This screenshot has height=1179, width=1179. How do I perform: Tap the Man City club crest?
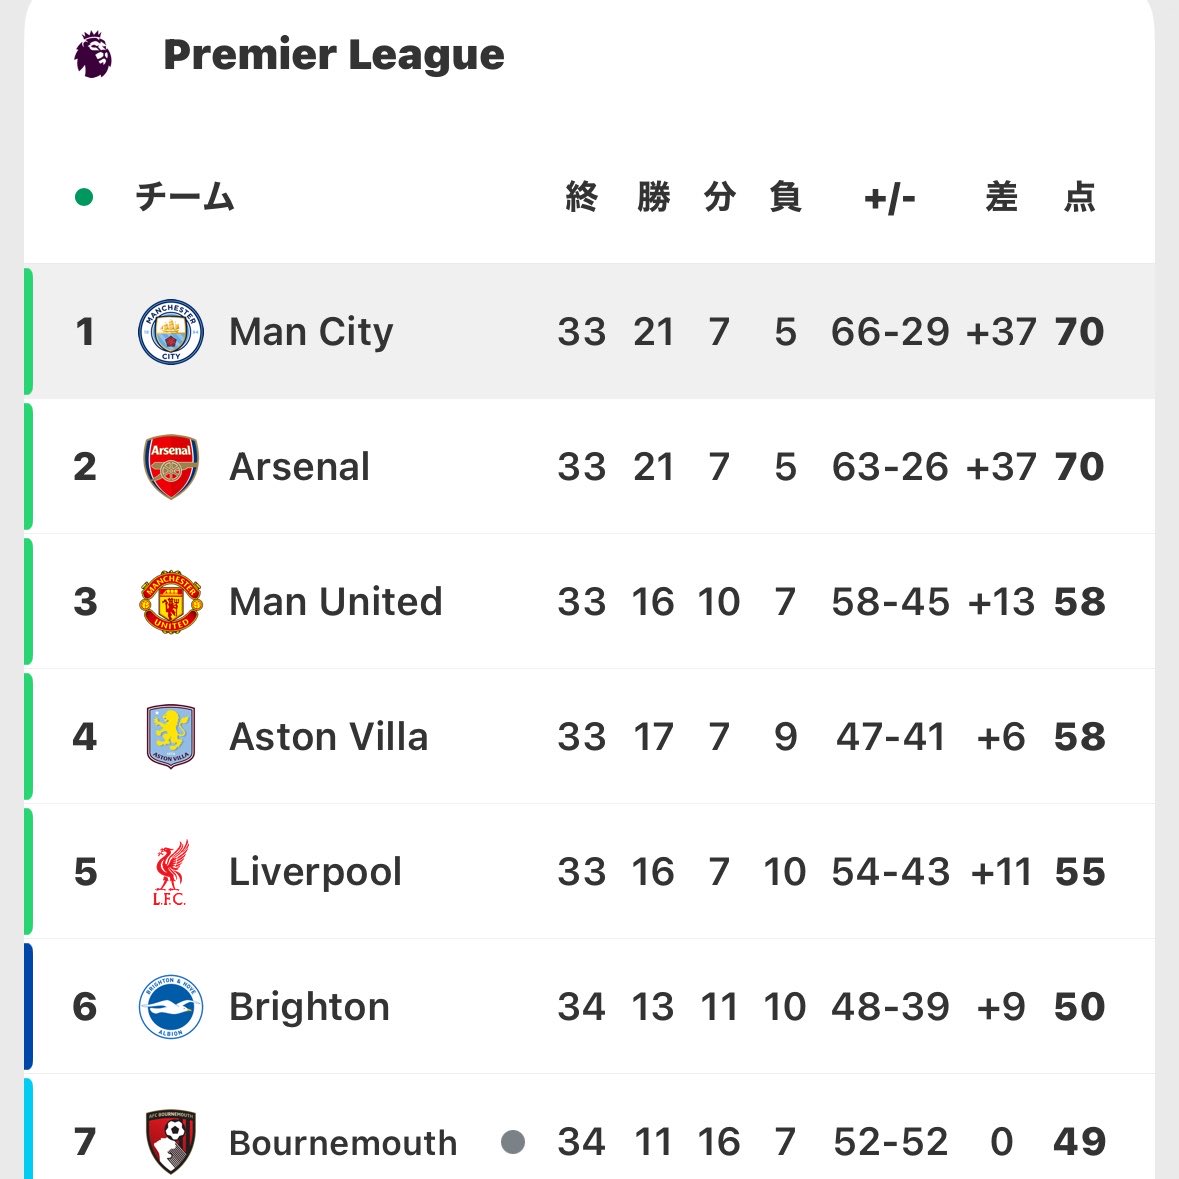coord(171,331)
